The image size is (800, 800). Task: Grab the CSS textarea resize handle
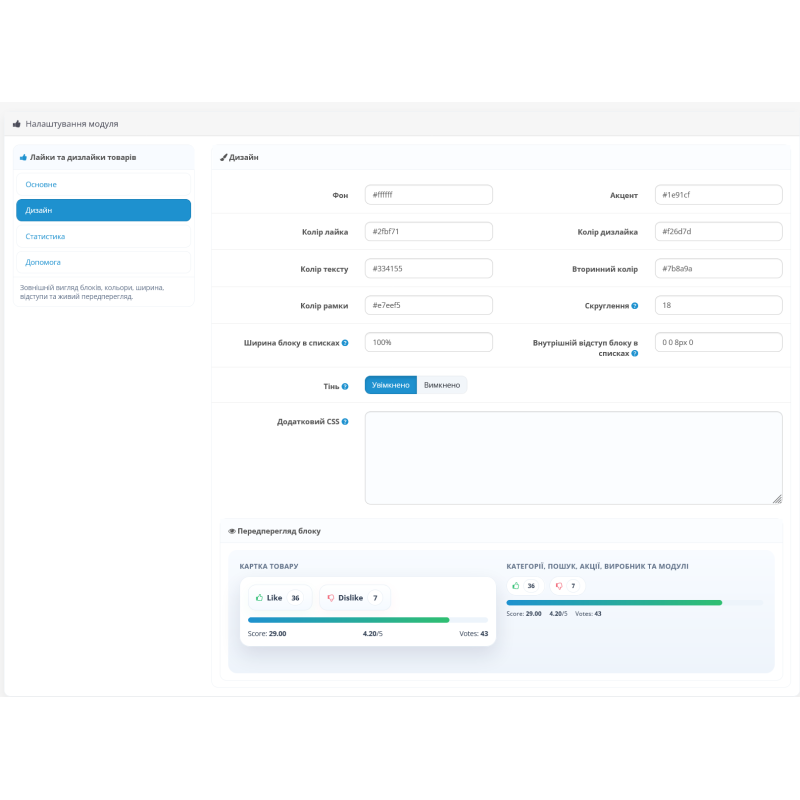[777, 499]
